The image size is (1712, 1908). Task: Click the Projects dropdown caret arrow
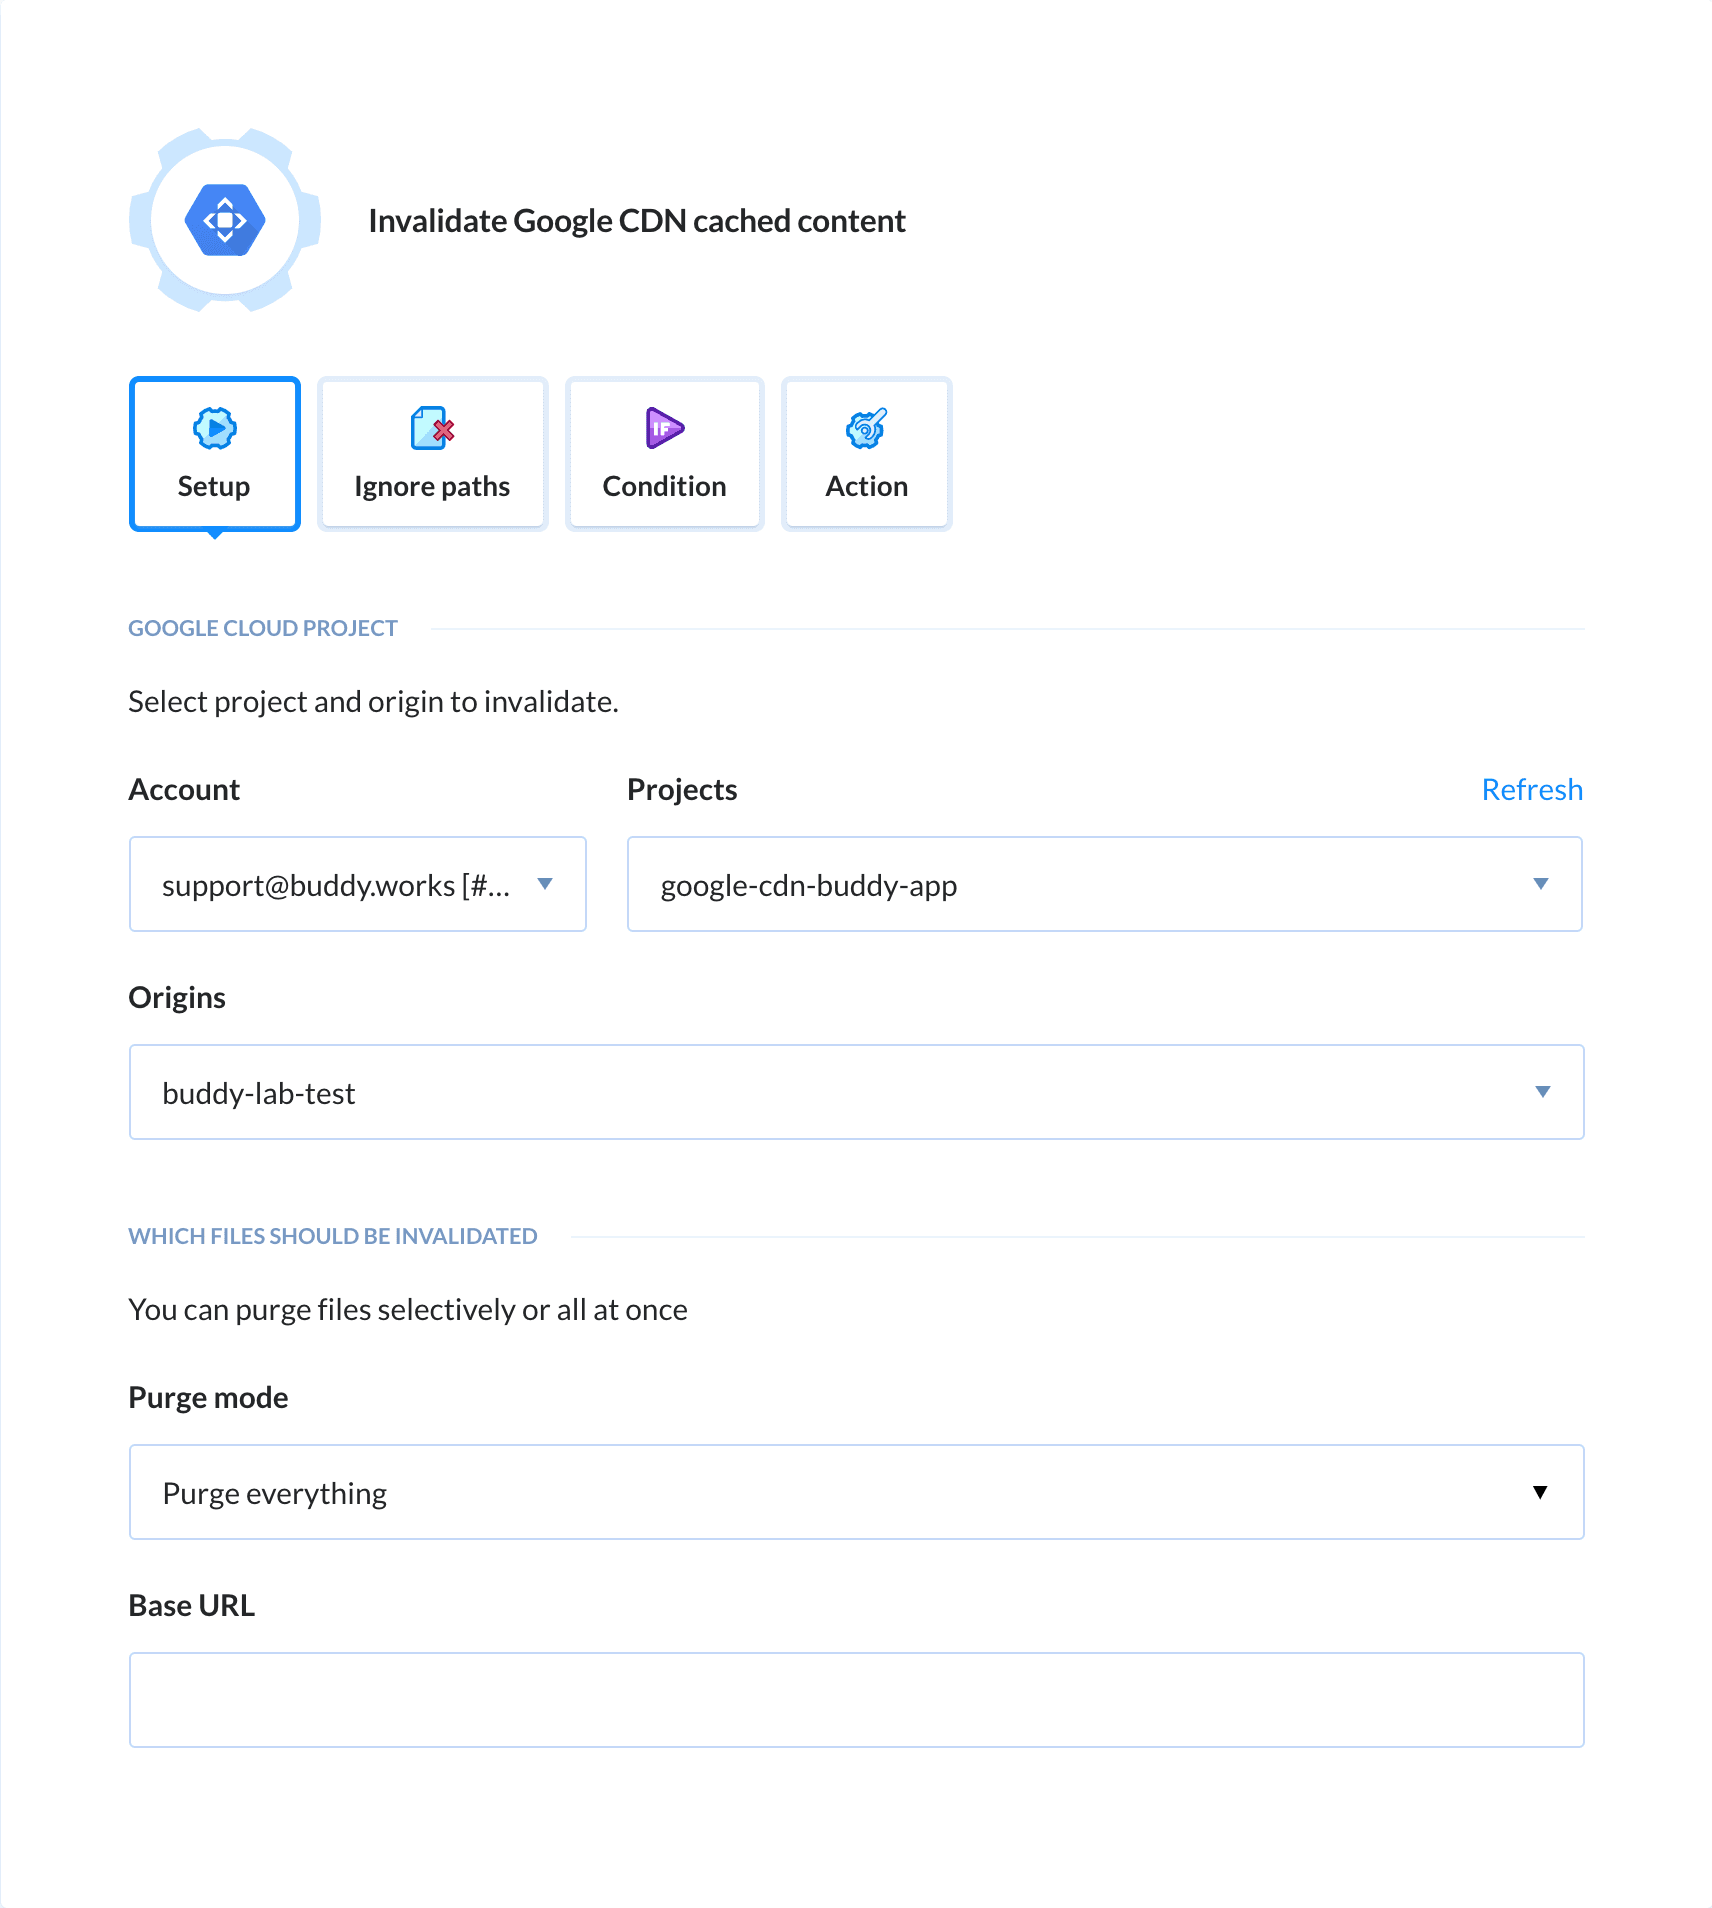click(1543, 884)
